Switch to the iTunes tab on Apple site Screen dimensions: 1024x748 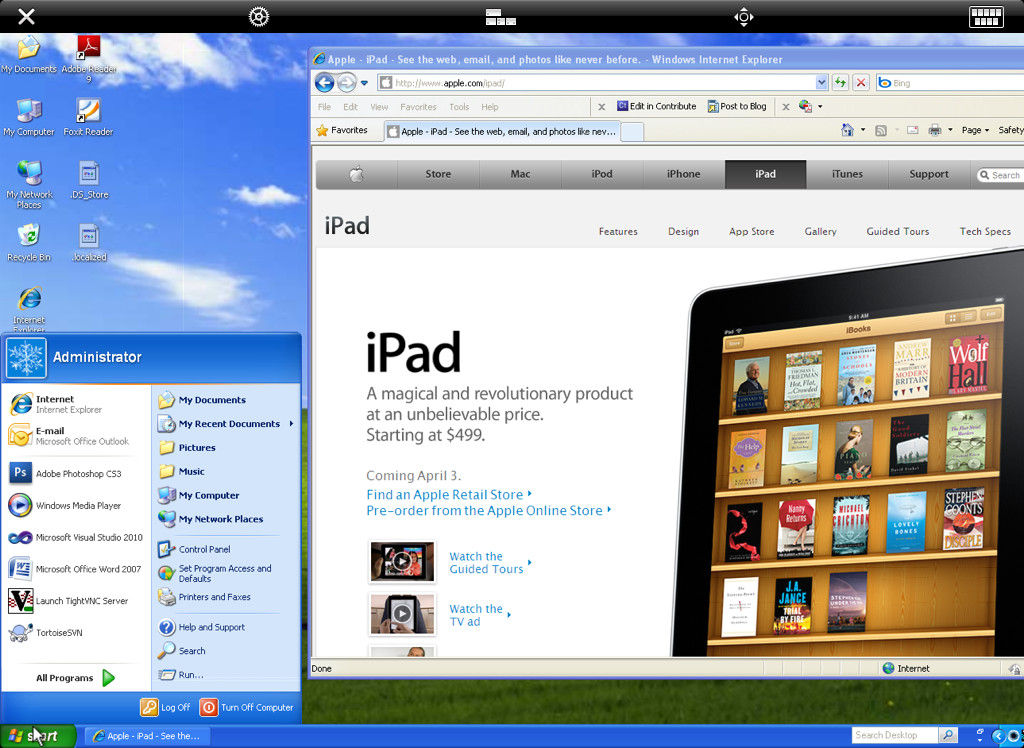point(847,174)
